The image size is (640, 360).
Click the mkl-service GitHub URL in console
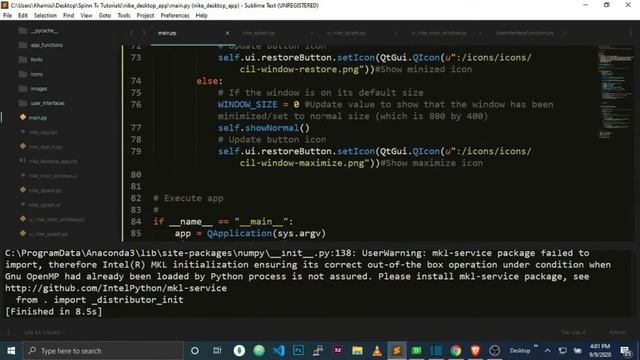click(x=116, y=288)
